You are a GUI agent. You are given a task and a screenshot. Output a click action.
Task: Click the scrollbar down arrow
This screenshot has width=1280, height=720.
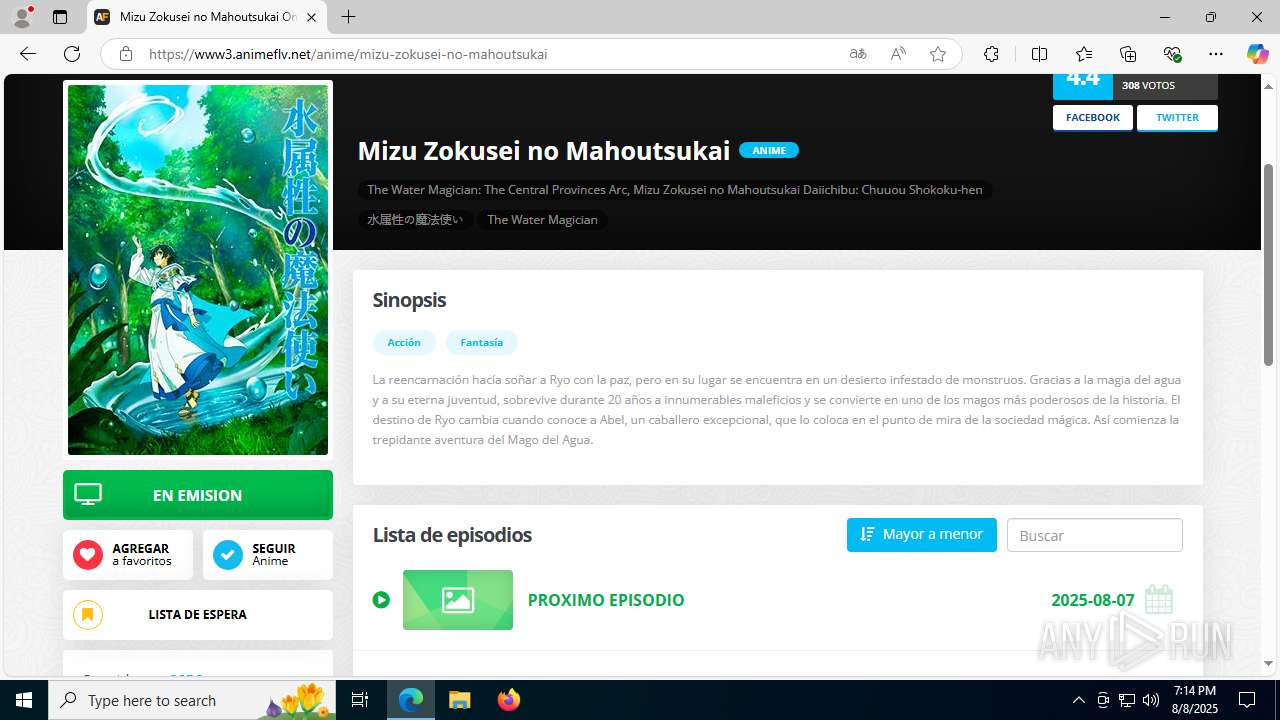1269,663
